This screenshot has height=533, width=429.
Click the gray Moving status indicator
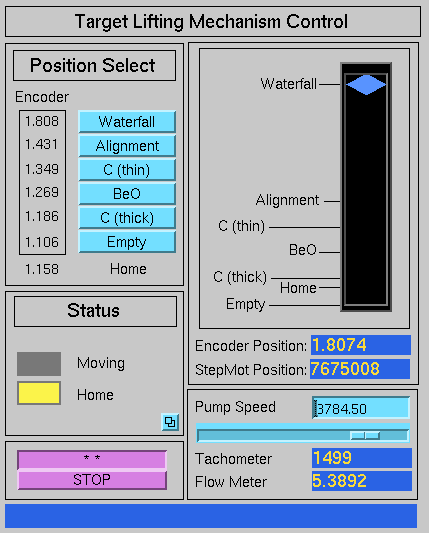tap(39, 364)
